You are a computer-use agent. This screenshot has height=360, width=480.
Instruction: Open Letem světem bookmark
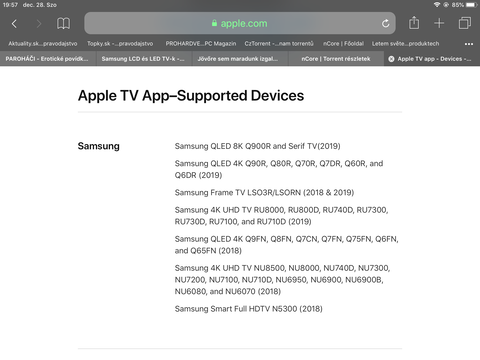[405, 44]
